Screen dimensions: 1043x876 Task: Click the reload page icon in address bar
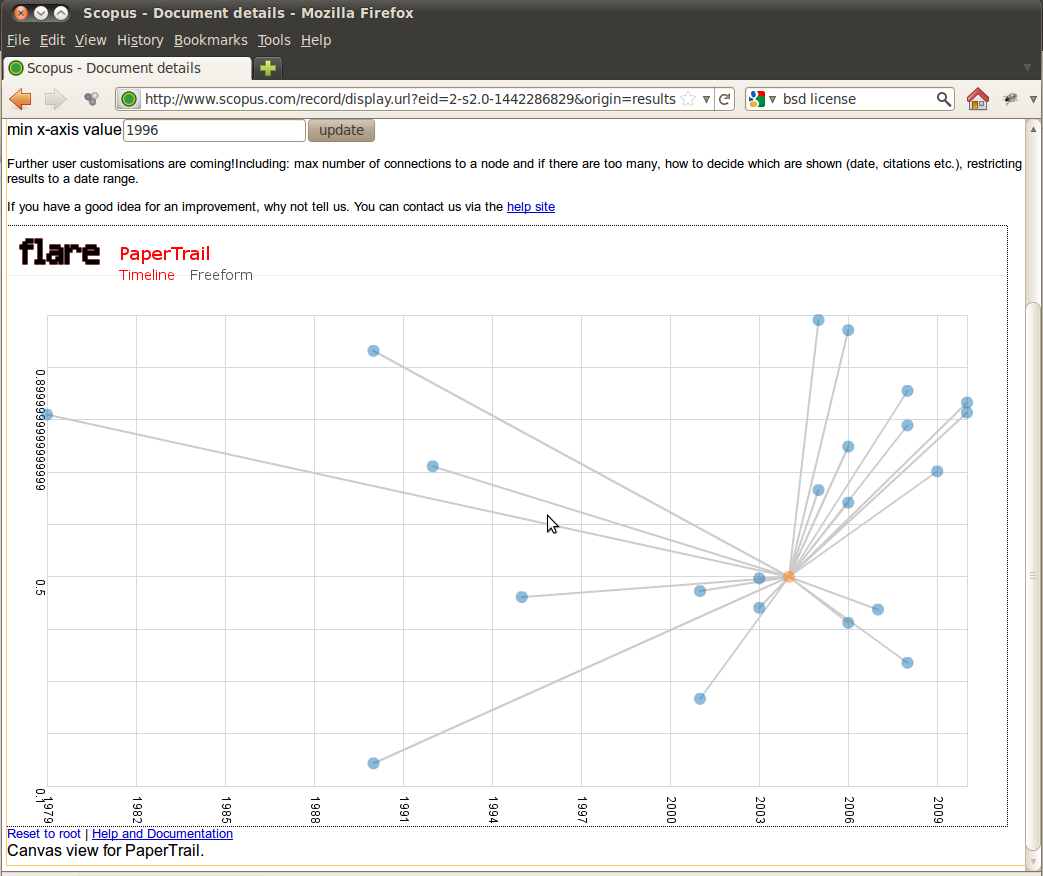[725, 99]
